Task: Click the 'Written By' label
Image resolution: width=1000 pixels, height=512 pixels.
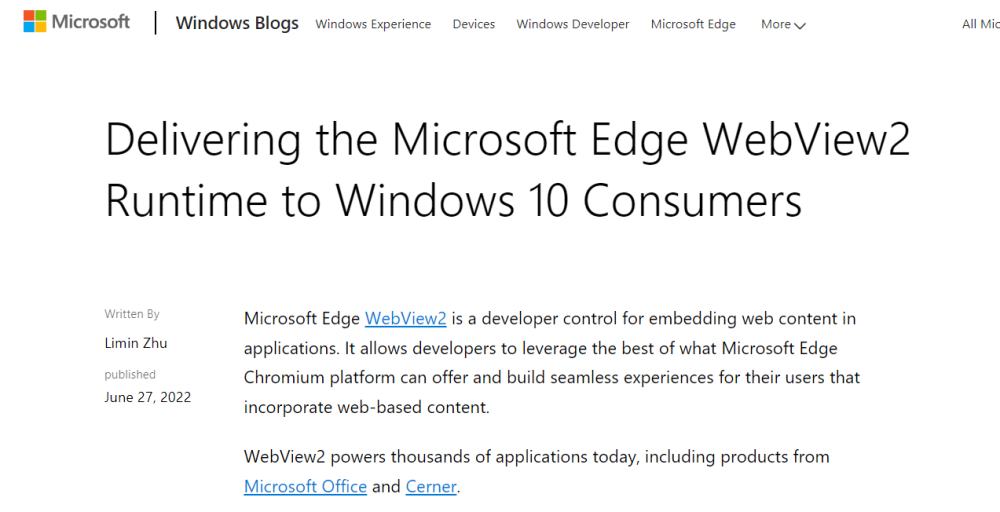Action: coord(132,314)
